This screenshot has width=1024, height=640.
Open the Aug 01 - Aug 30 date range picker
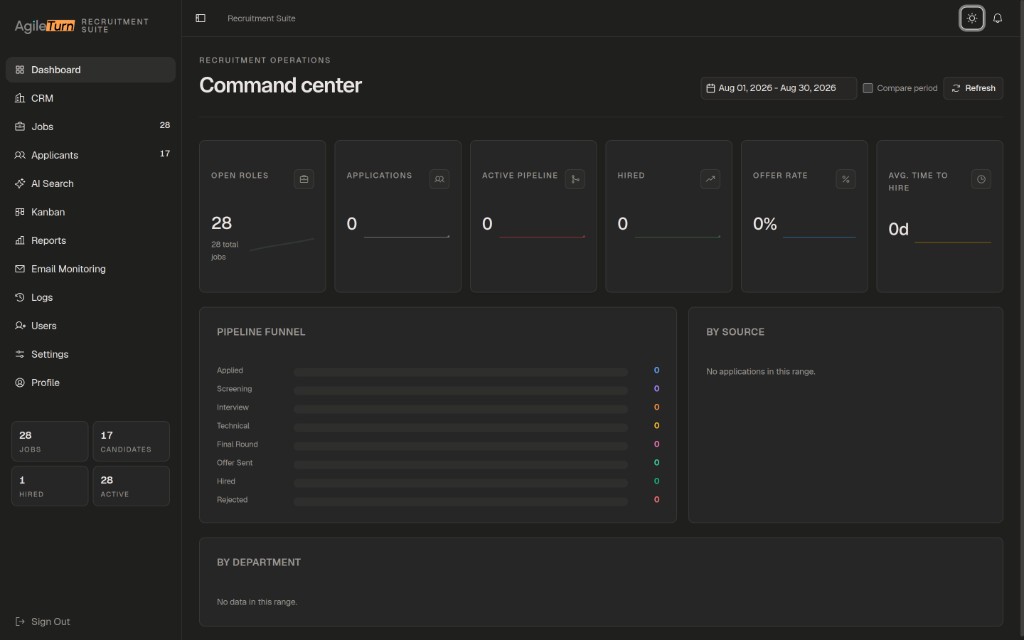778,88
